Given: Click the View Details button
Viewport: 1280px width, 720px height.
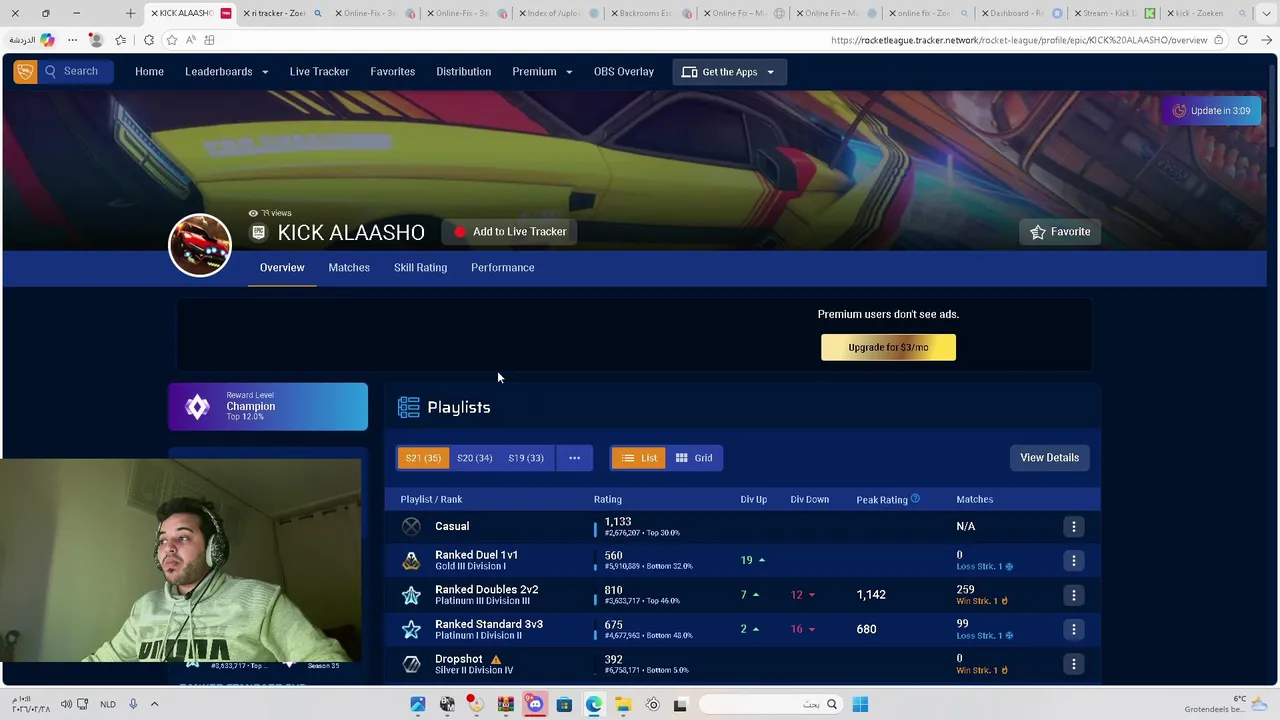Looking at the screenshot, I should pyautogui.click(x=1049, y=458).
